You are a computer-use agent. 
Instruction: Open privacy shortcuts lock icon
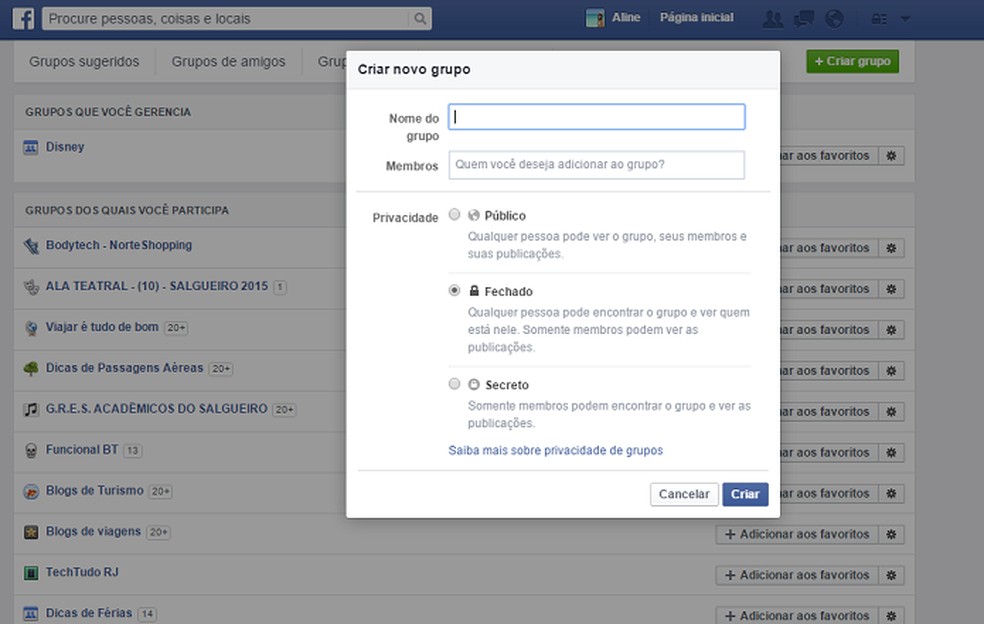[879, 19]
